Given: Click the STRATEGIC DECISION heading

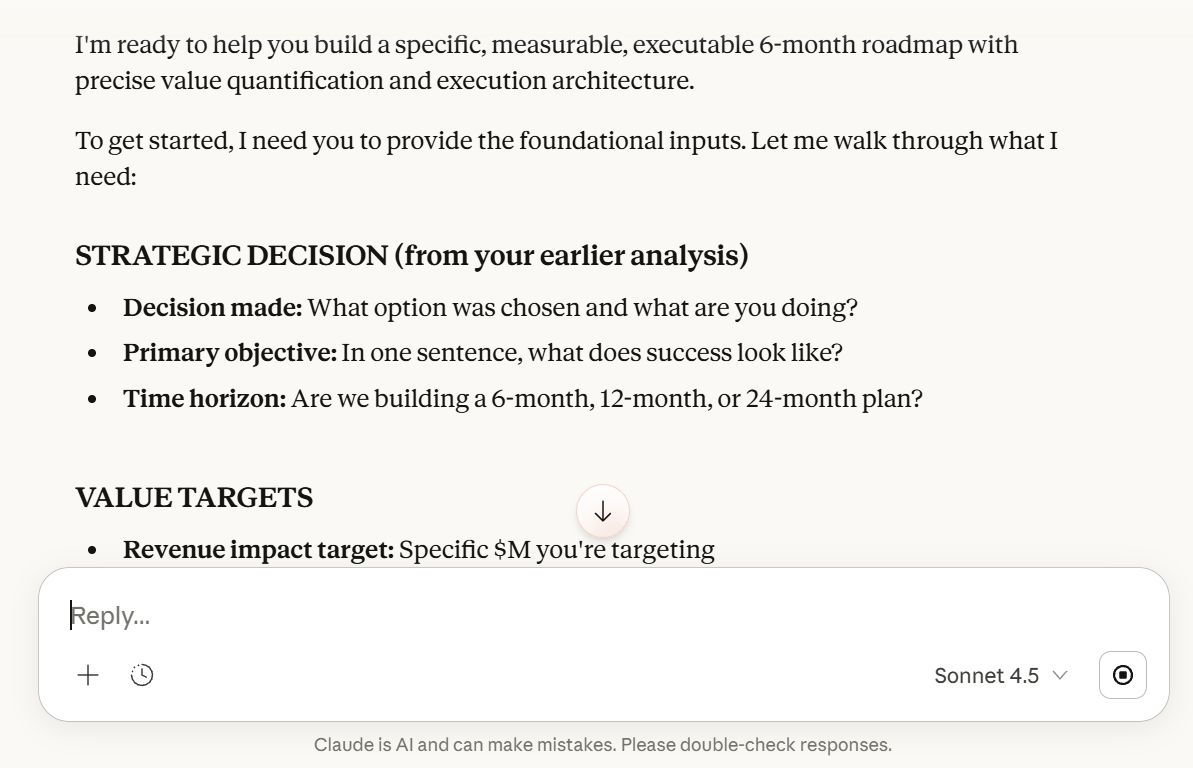Looking at the screenshot, I should tap(411, 256).
